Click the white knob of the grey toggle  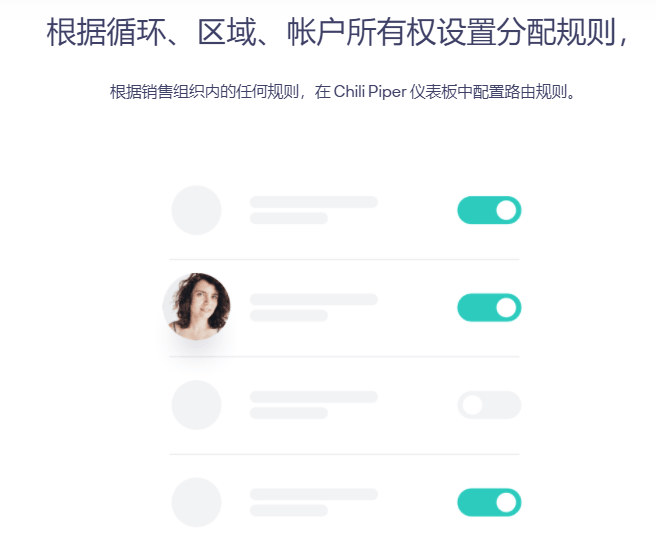pyautogui.click(x=472, y=405)
